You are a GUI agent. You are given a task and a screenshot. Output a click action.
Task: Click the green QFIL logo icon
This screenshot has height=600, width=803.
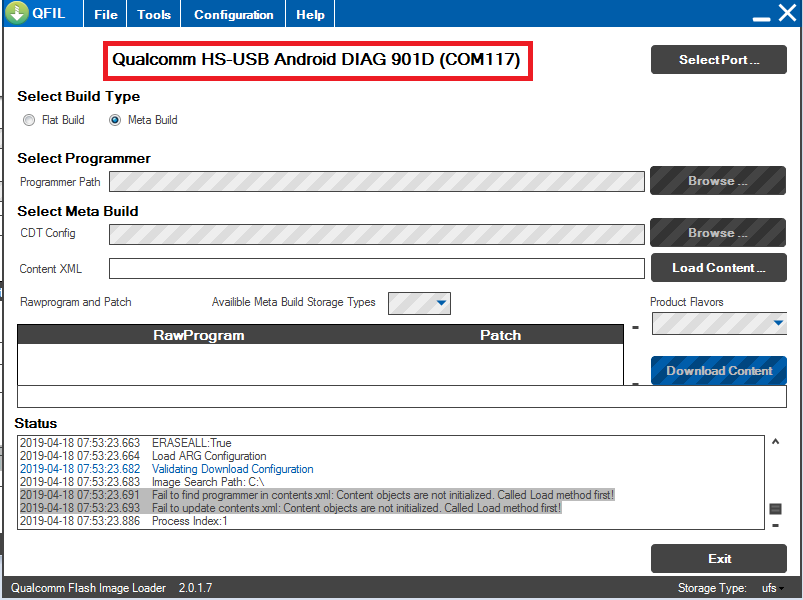pyautogui.click(x=16, y=14)
